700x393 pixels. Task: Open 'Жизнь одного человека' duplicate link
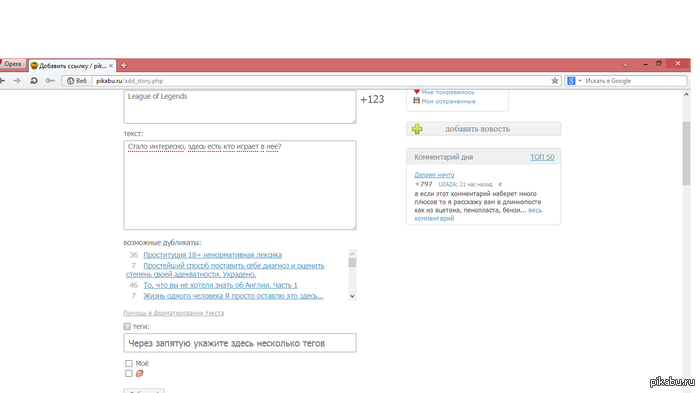233,296
